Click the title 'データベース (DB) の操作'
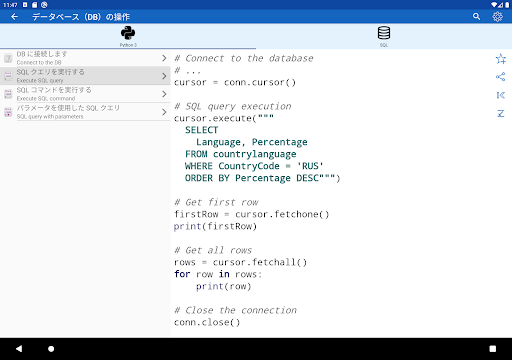 (81, 17)
